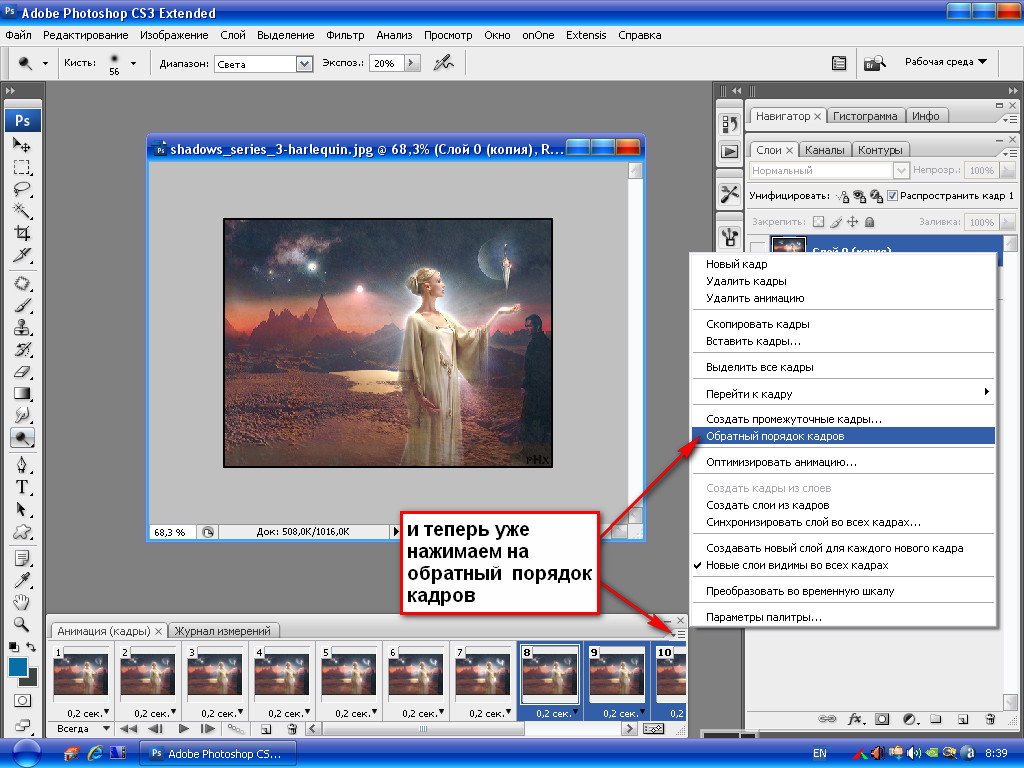Viewport: 1024px width, 768px height.
Task: Toggle lock image pixels in Layers
Action: coord(836,222)
